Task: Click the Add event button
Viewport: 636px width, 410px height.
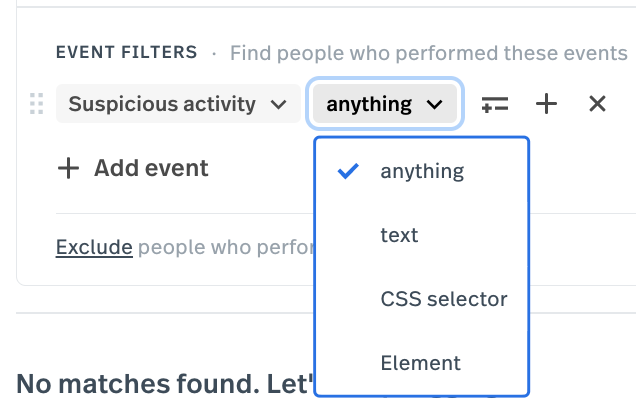Action: click(x=133, y=168)
